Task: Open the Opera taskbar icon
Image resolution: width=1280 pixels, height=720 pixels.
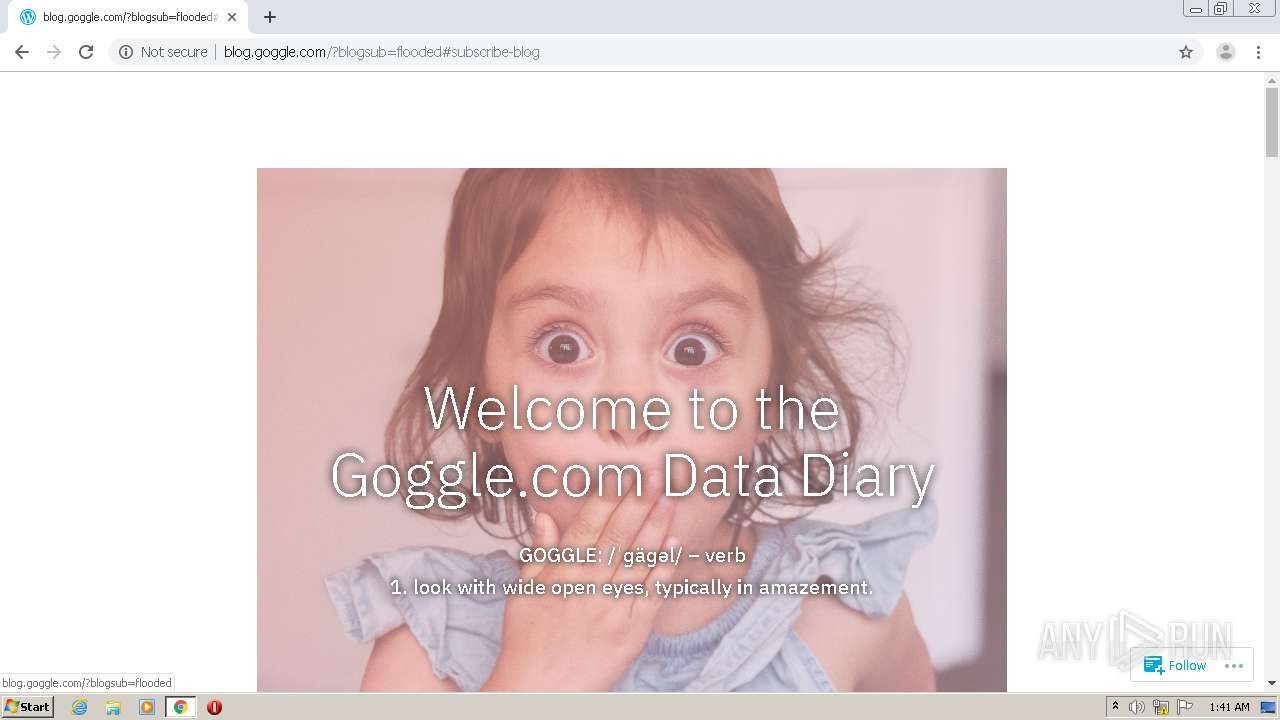Action: tap(214, 707)
